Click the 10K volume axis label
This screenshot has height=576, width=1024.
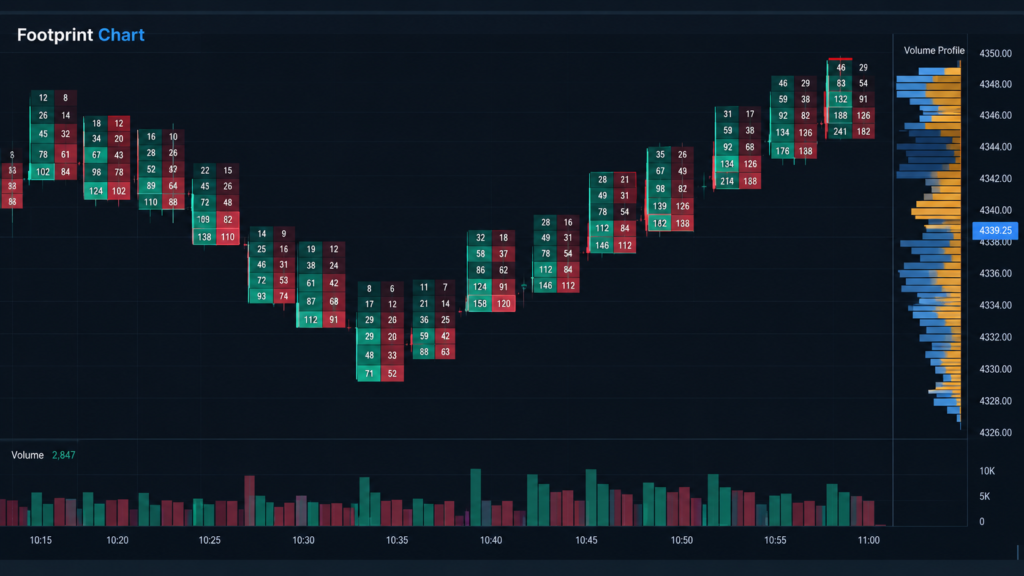[987, 471]
